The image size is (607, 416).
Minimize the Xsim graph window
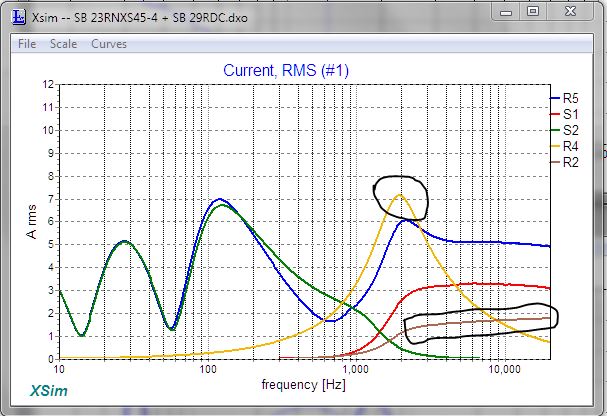[x=506, y=12]
